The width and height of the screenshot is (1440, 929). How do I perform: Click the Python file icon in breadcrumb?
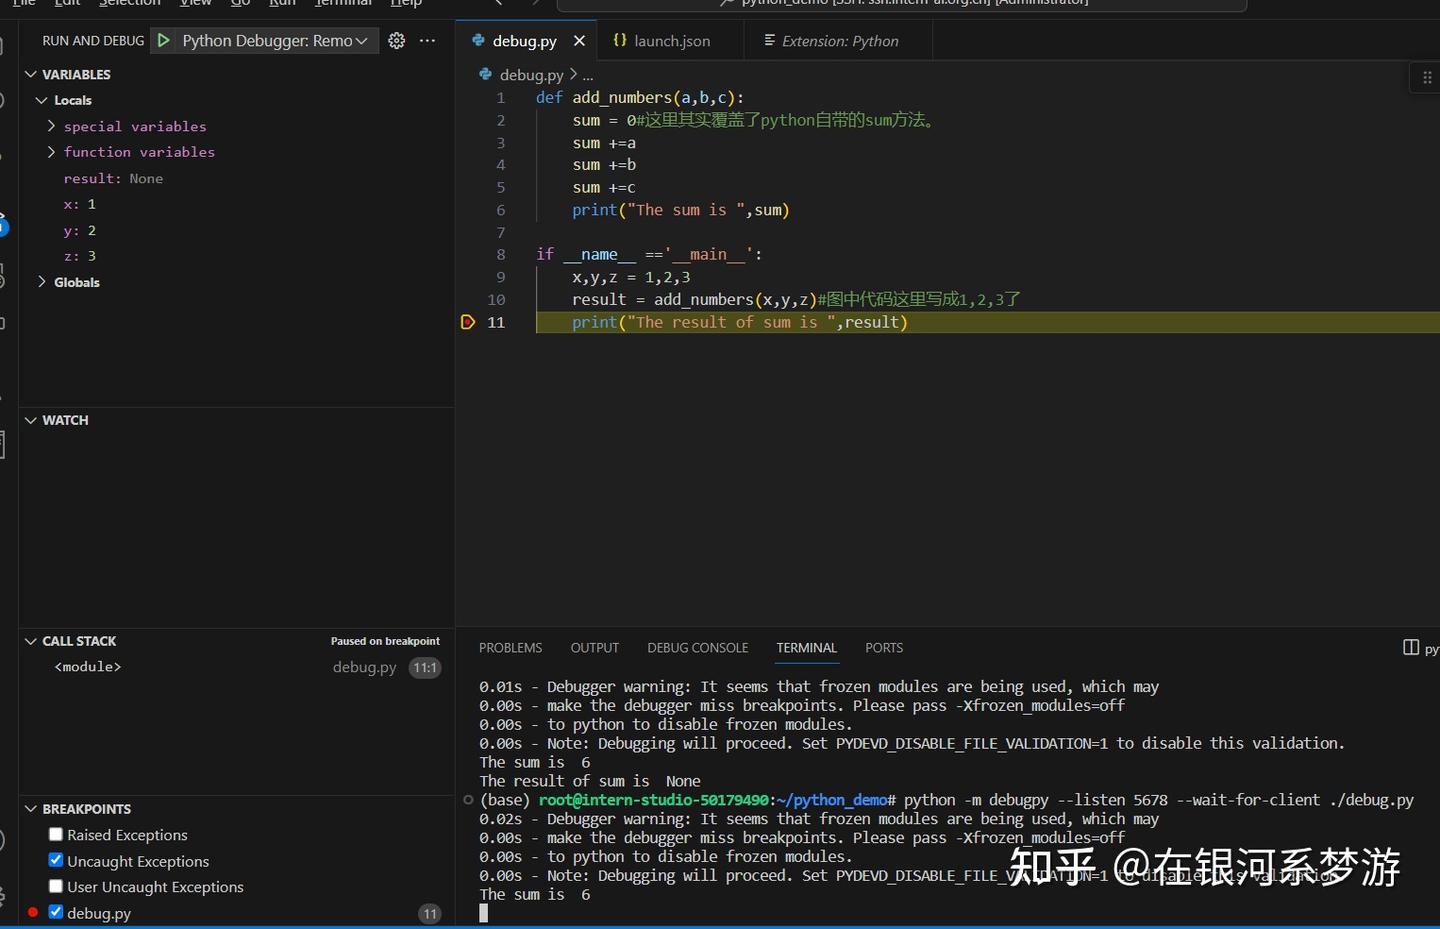point(485,74)
